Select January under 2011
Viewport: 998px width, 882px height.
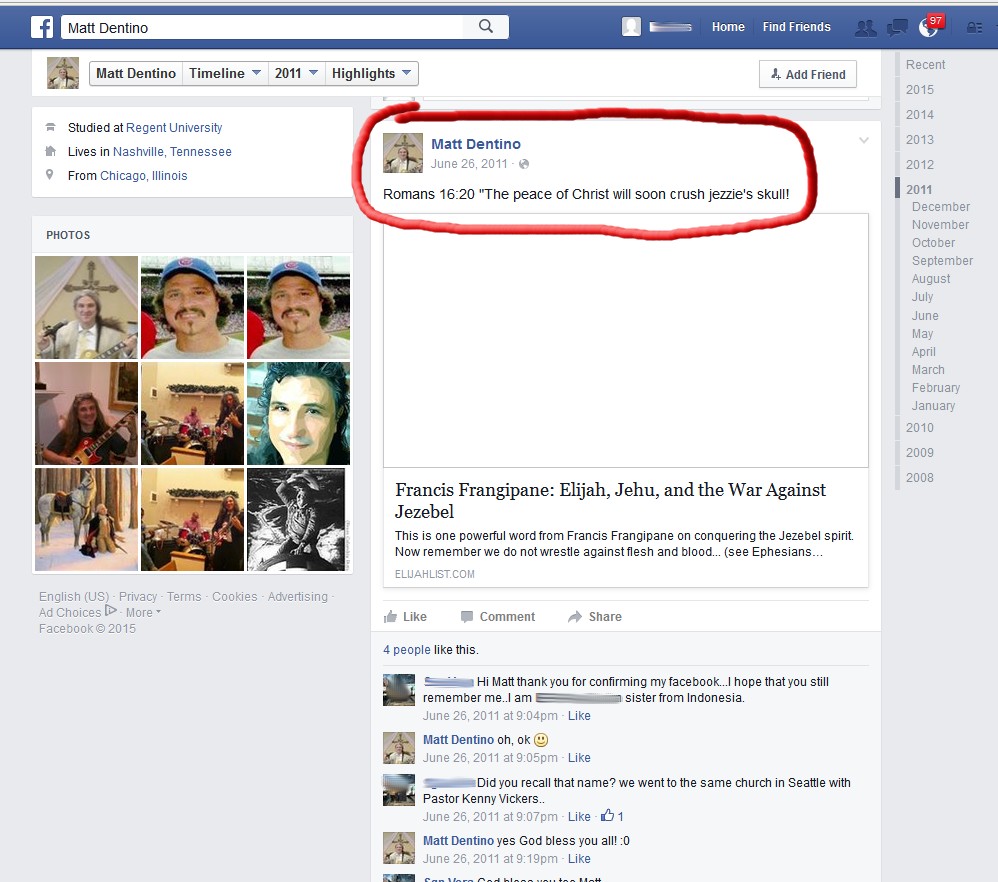point(933,405)
